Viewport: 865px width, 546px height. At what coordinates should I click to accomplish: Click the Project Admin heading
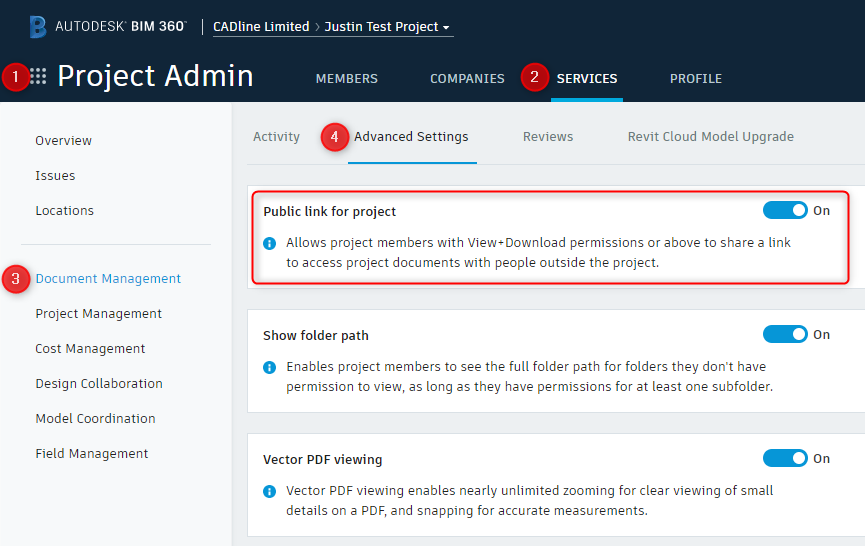(x=155, y=76)
